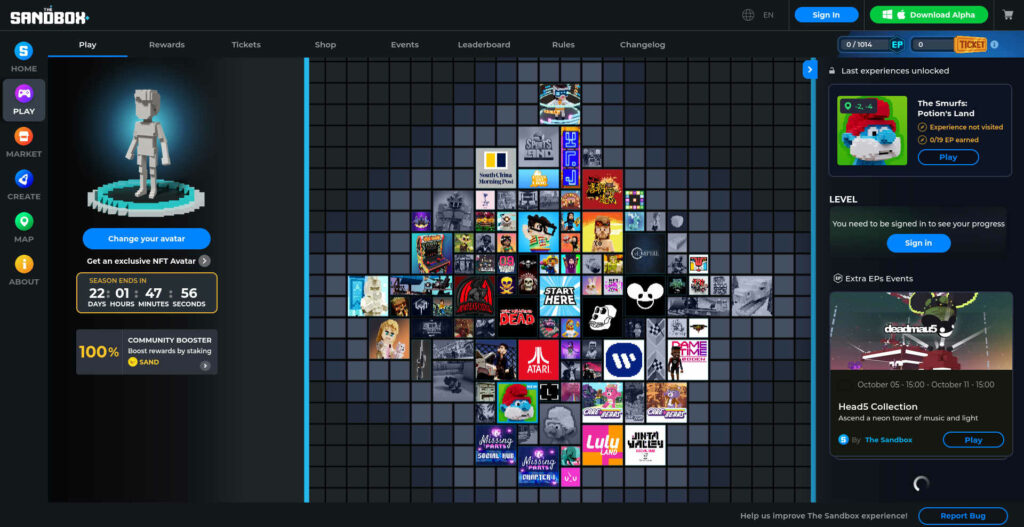Image resolution: width=1024 pixels, height=527 pixels.
Task: Click Sign in under LEVEL
Action: pos(918,243)
